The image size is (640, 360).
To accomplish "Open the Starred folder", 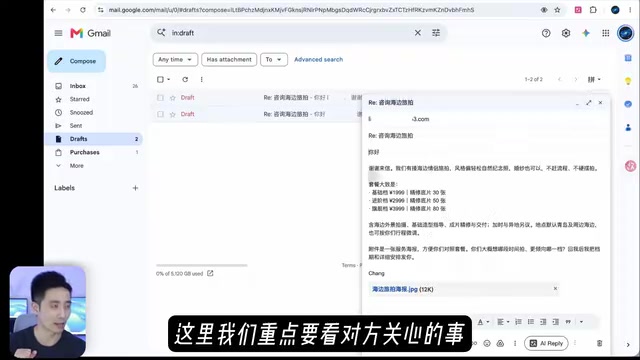I will [x=79, y=99].
